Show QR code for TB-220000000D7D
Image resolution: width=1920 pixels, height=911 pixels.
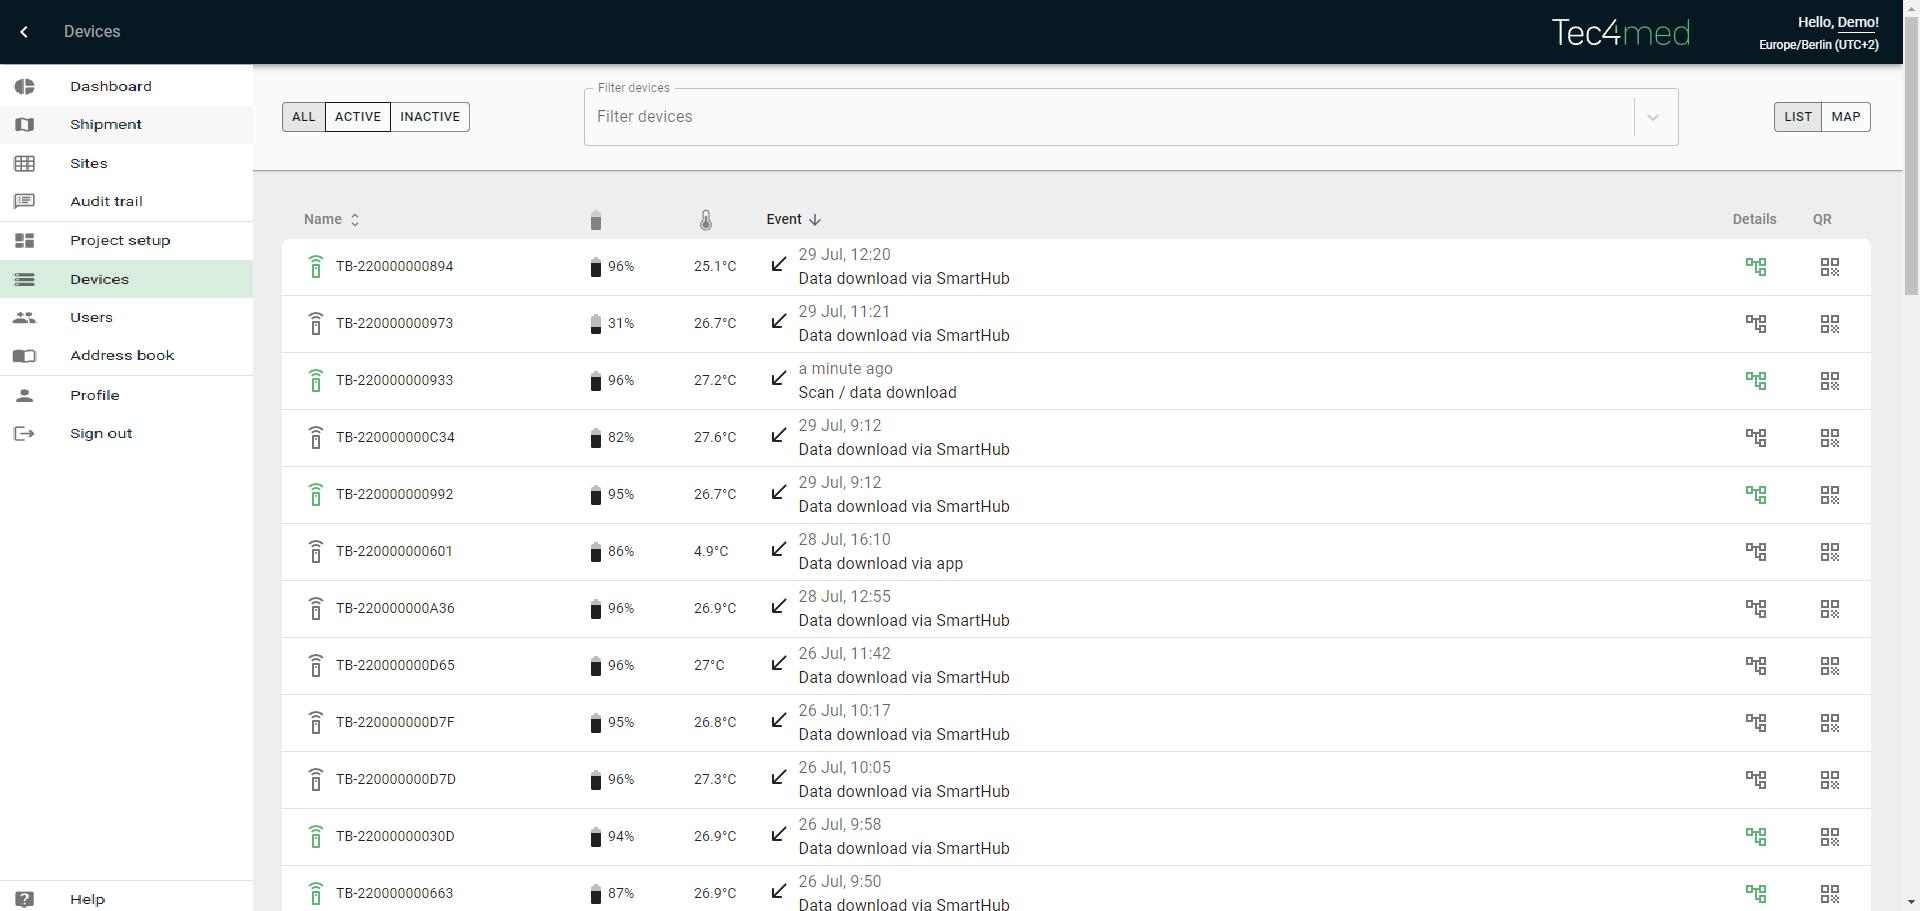coord(1830,780)
